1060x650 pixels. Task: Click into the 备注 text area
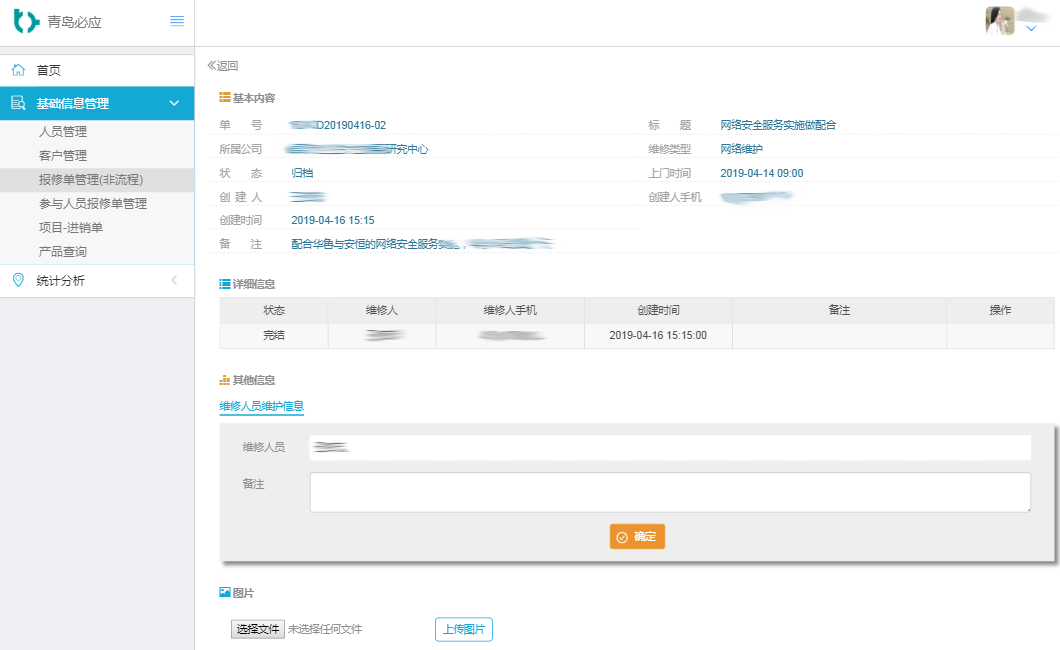pyautogui.click(x=670, y=492)
